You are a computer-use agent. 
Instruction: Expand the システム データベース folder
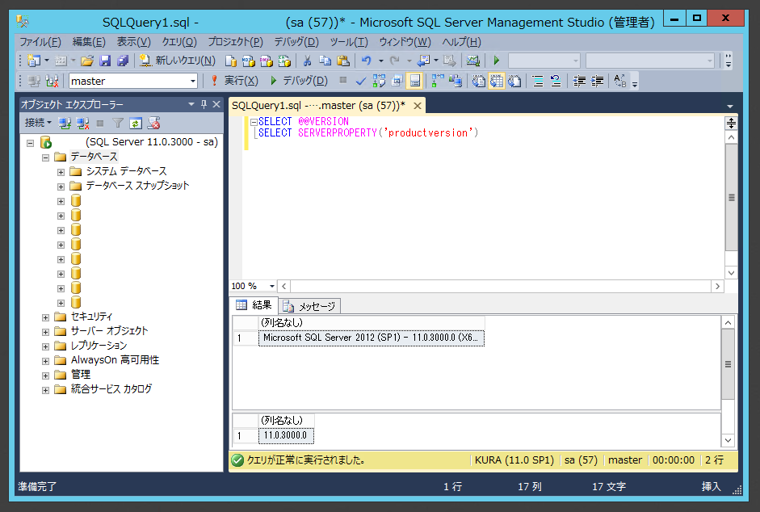point(61,172)
